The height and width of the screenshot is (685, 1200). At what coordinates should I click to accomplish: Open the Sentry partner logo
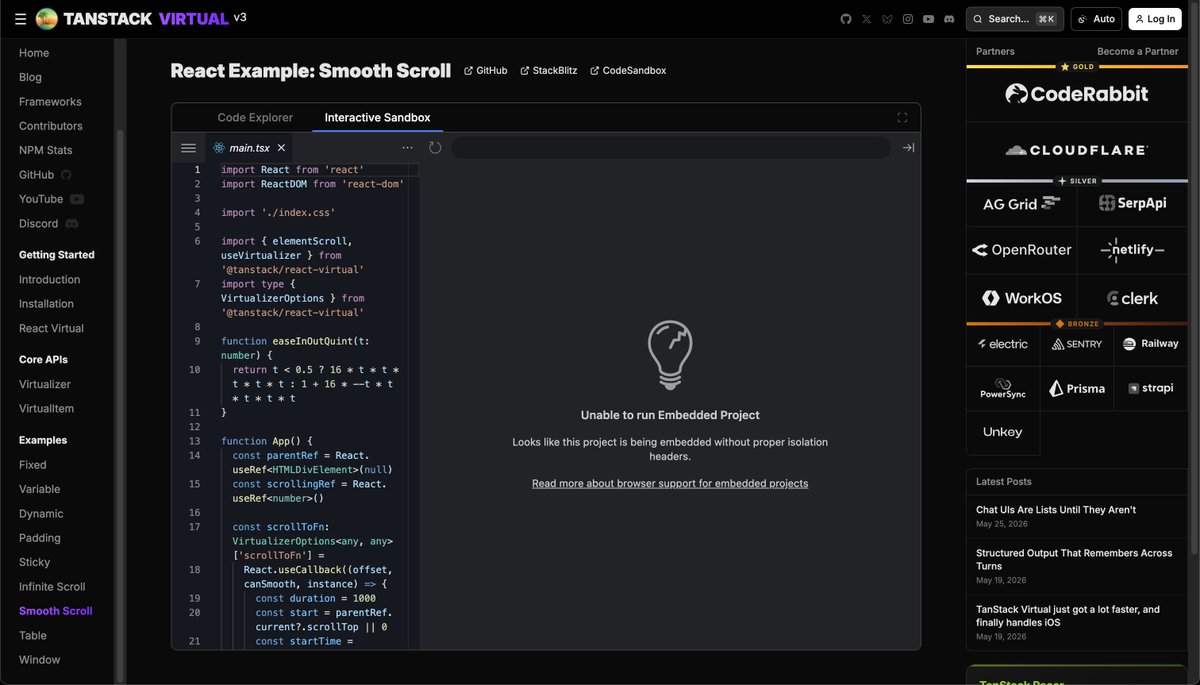[x=1077, y=344]
